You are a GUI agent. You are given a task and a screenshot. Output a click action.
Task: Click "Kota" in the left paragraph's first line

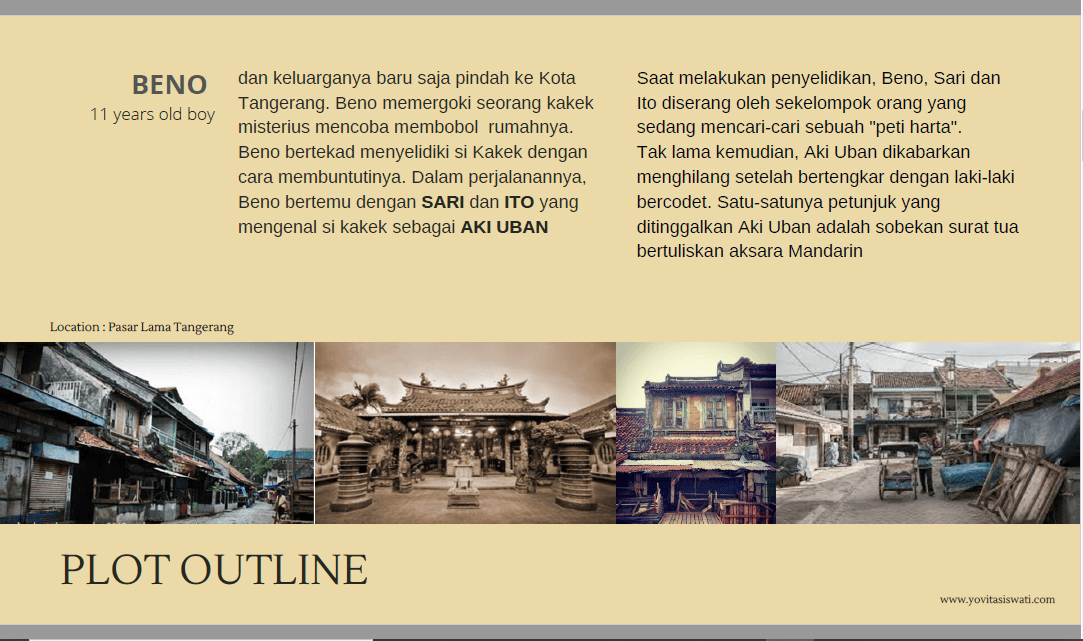point(557,78)
